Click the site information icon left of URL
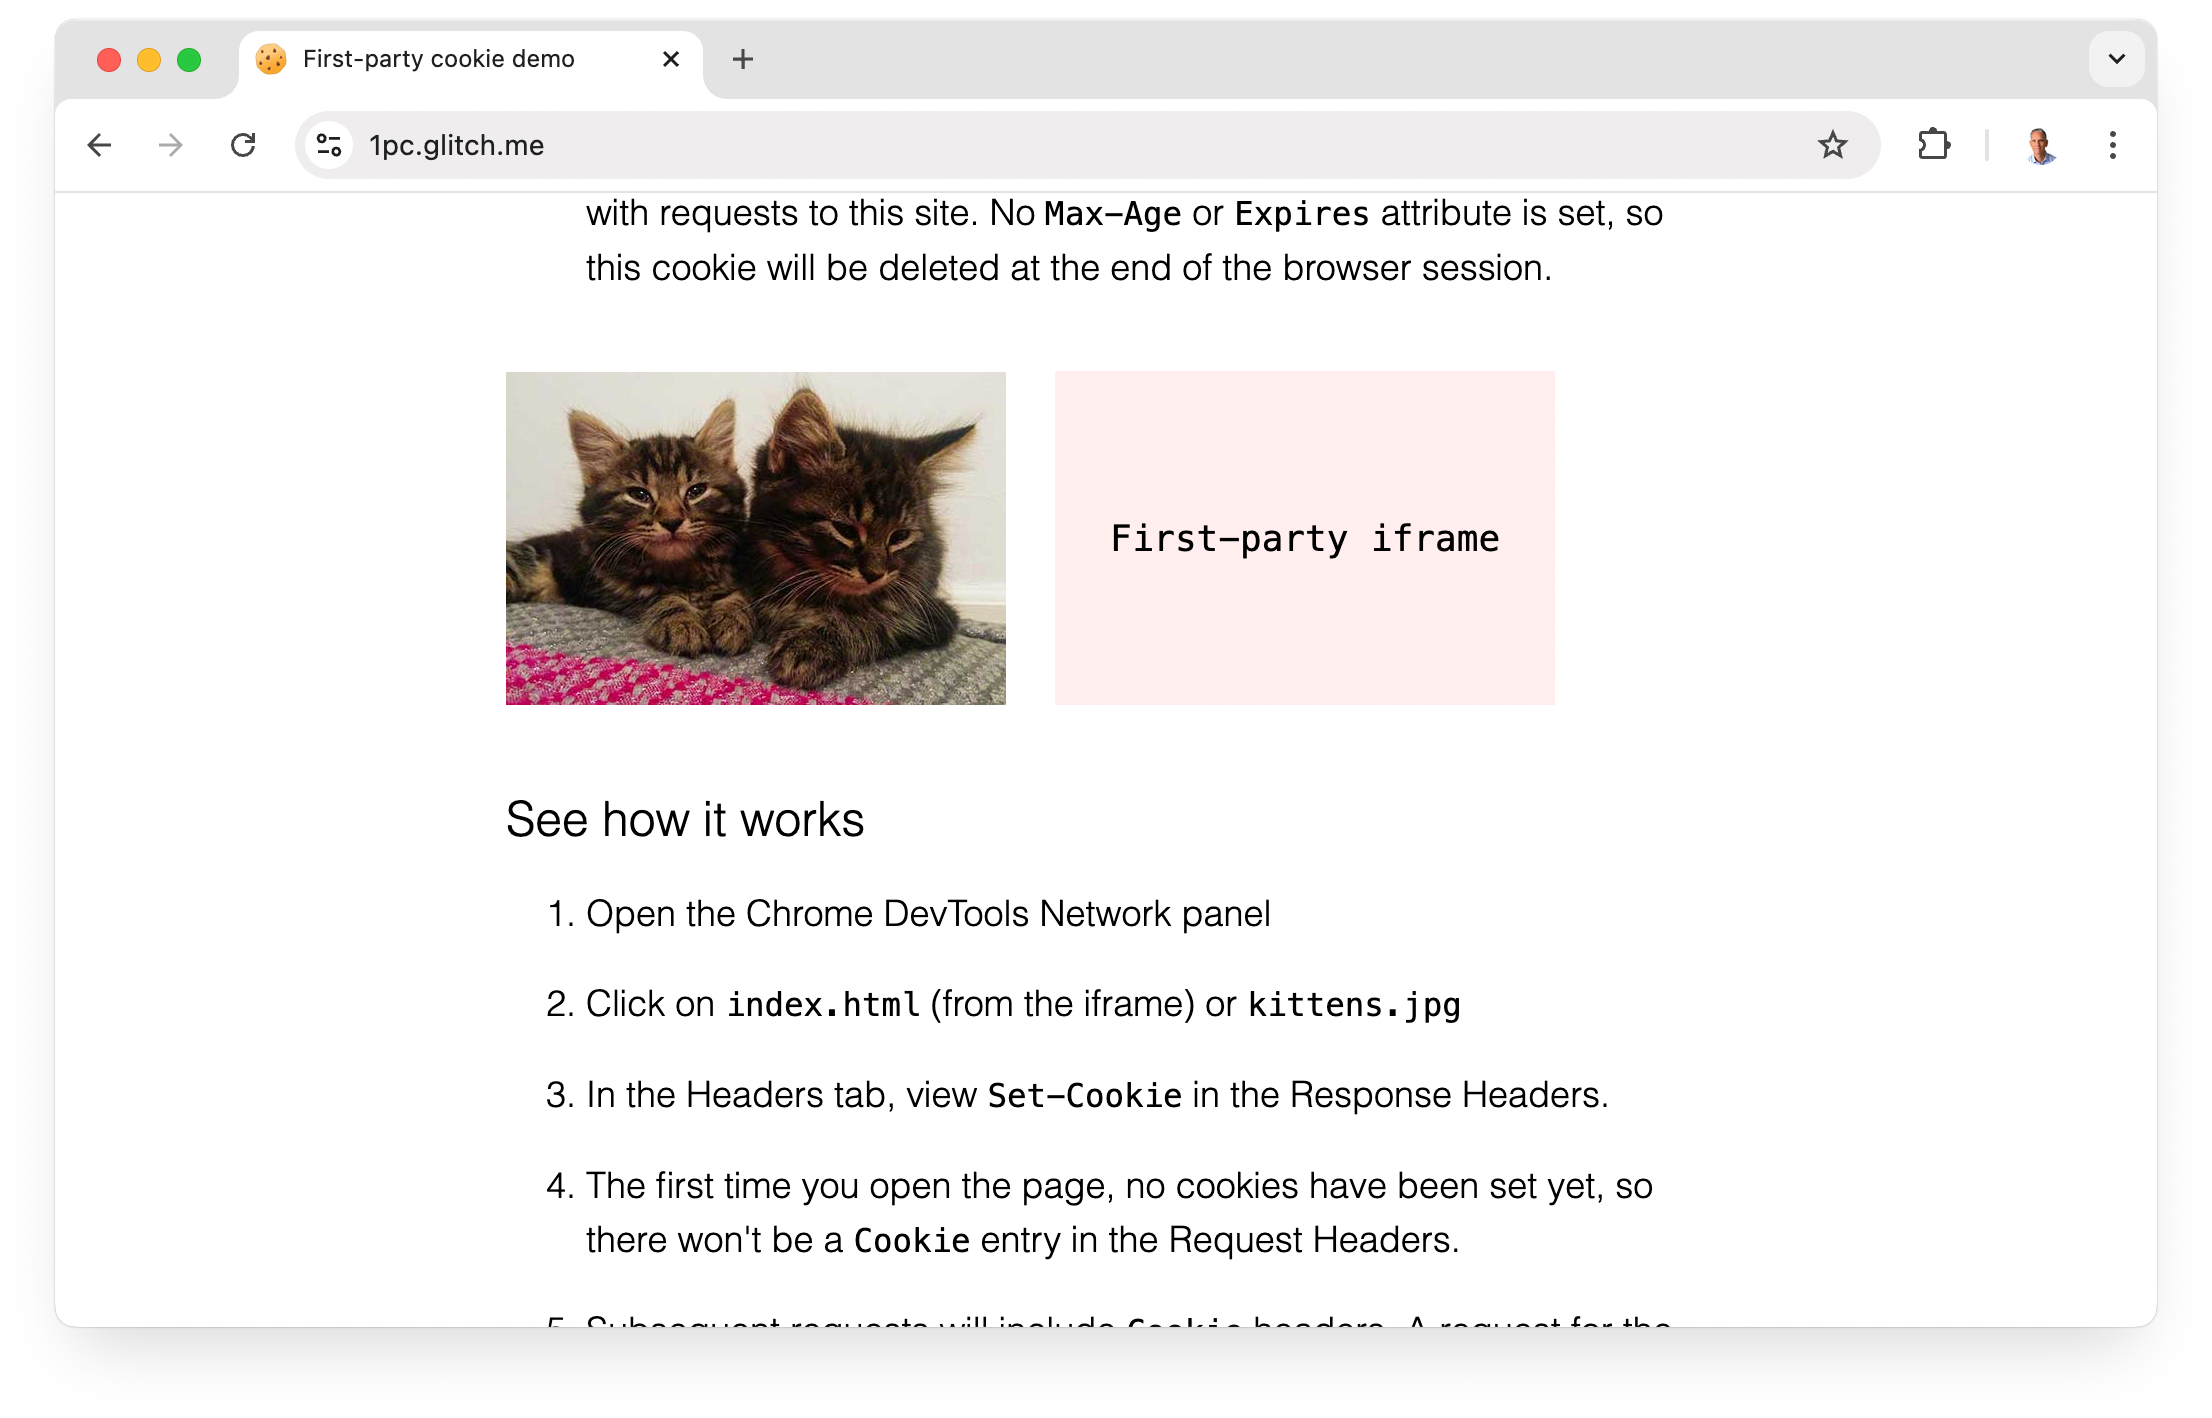This screenshot has height=1418, width=2212. (327, 143)
